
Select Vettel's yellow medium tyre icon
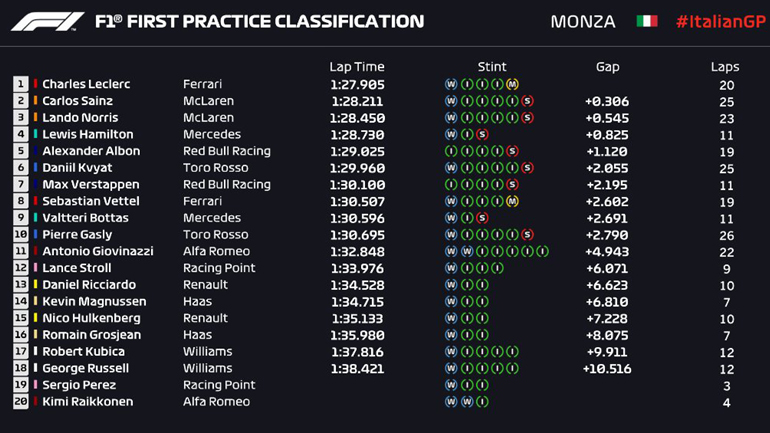pyautogui.click(x=512, y=201)
